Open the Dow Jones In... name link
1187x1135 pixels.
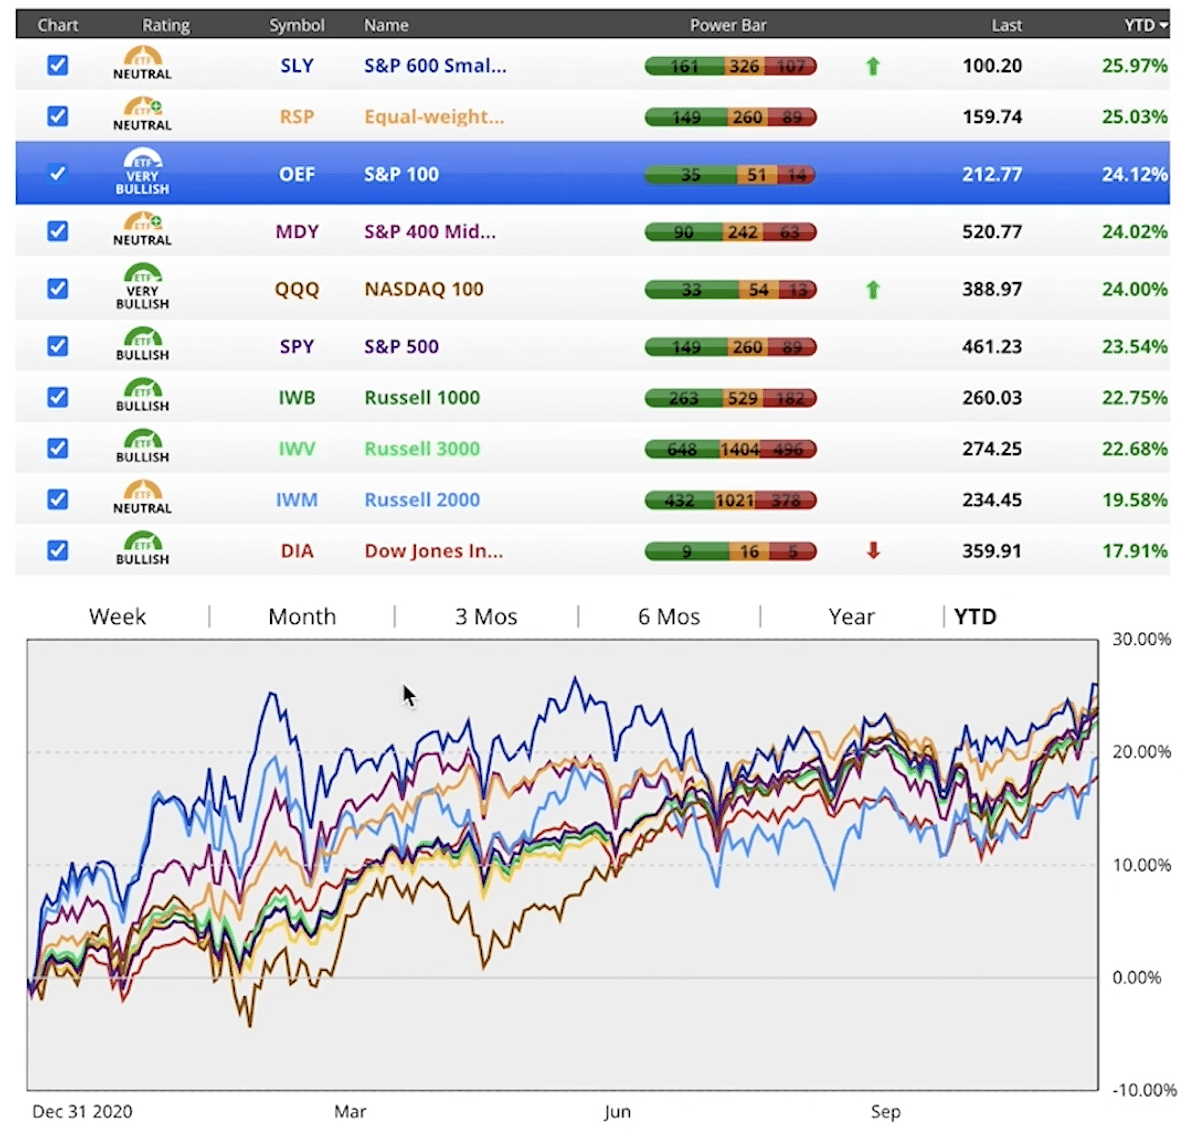click(x=433, y=551)
